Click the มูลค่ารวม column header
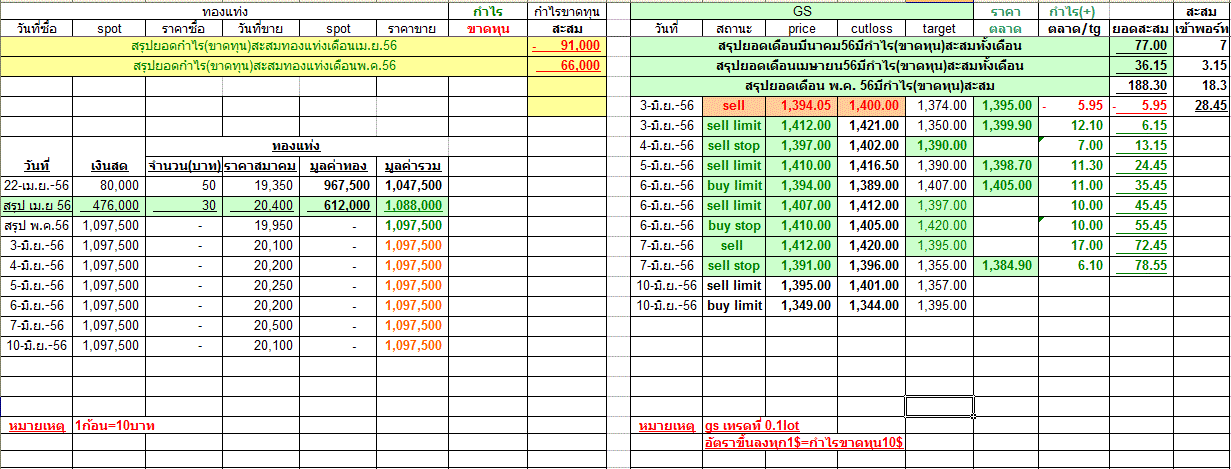1231x469 pixels. [x=413, y=165]
